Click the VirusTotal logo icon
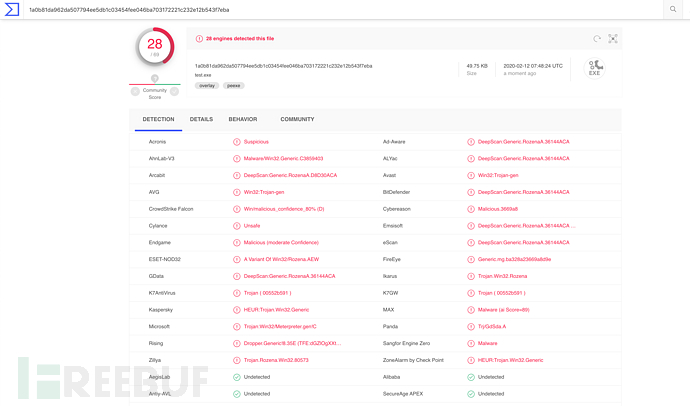 pyautogui.click(x=11, y=9)
